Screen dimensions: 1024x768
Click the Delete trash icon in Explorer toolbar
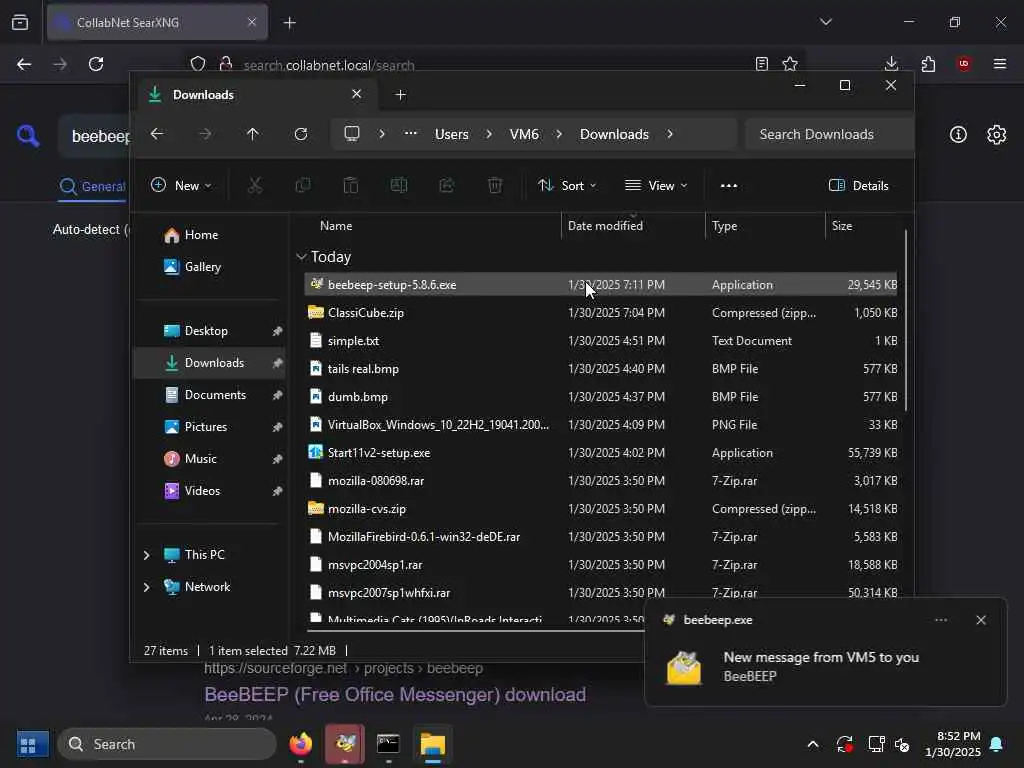[495, 185]
